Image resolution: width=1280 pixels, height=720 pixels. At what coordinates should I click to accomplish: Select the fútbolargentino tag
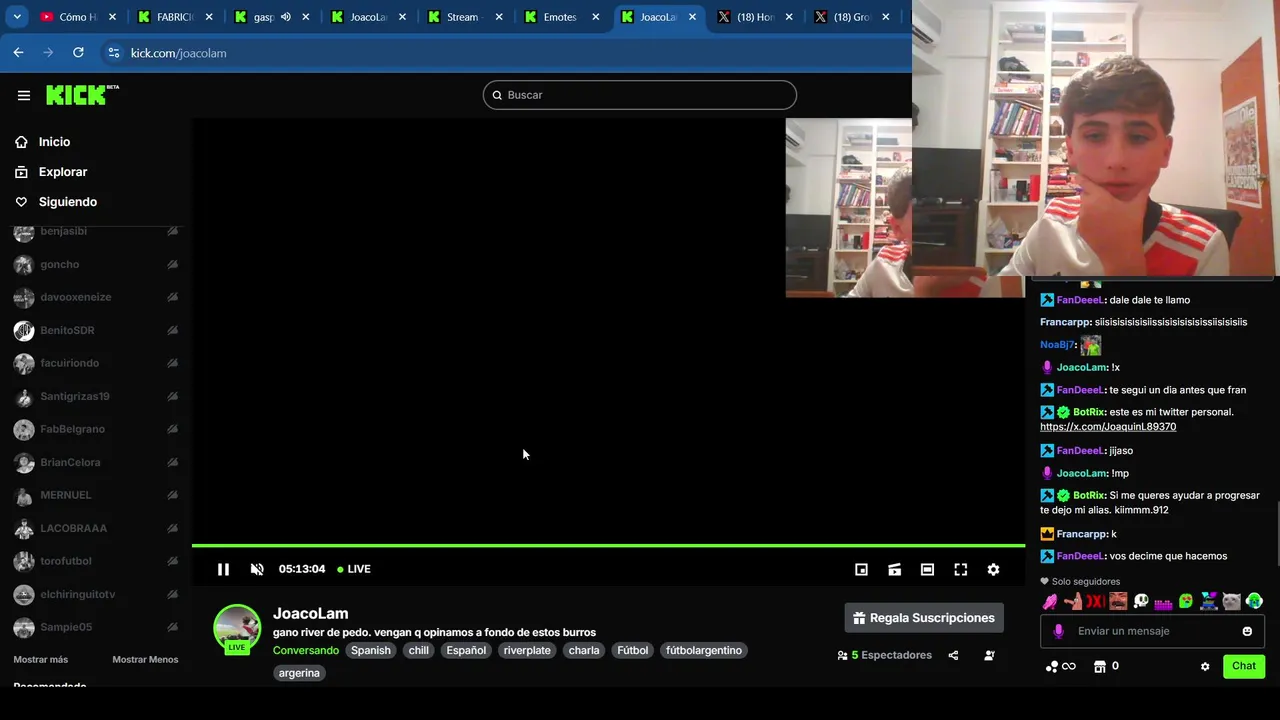703,650
